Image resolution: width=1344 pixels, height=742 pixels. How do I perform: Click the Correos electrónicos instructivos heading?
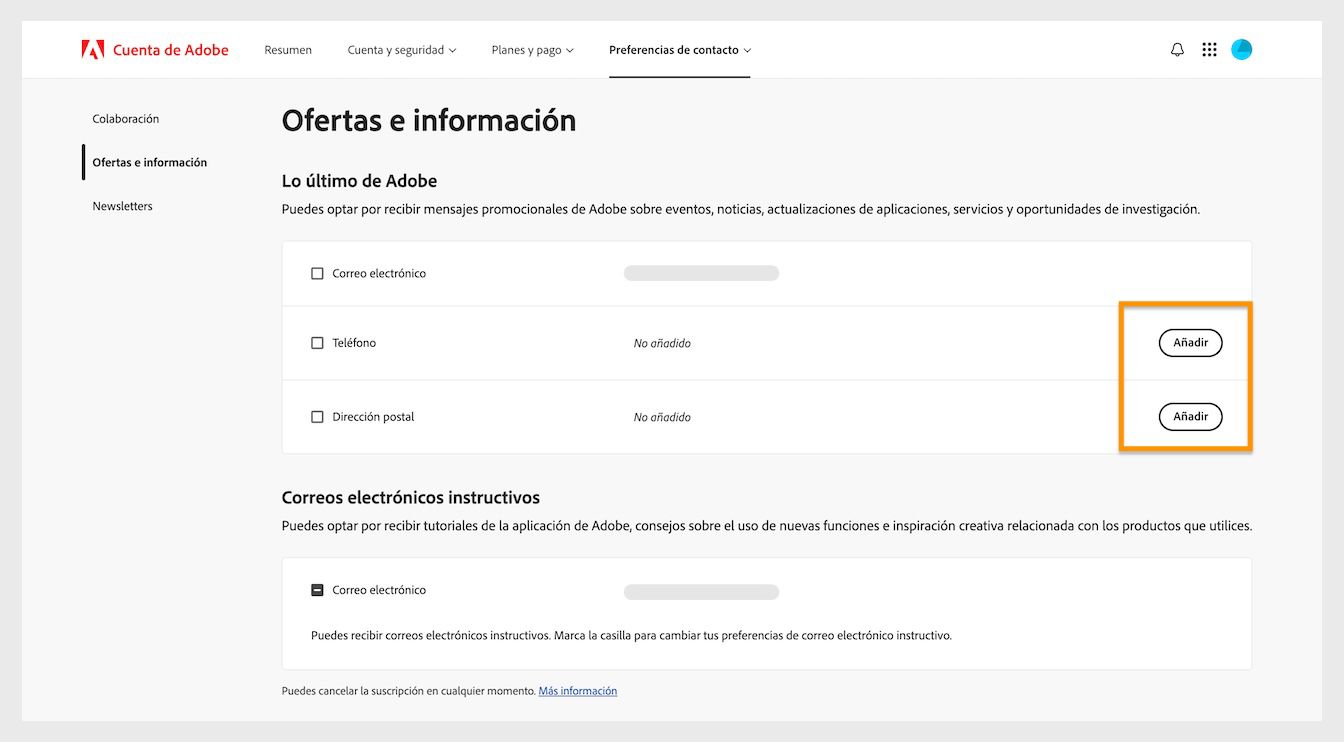411,497
